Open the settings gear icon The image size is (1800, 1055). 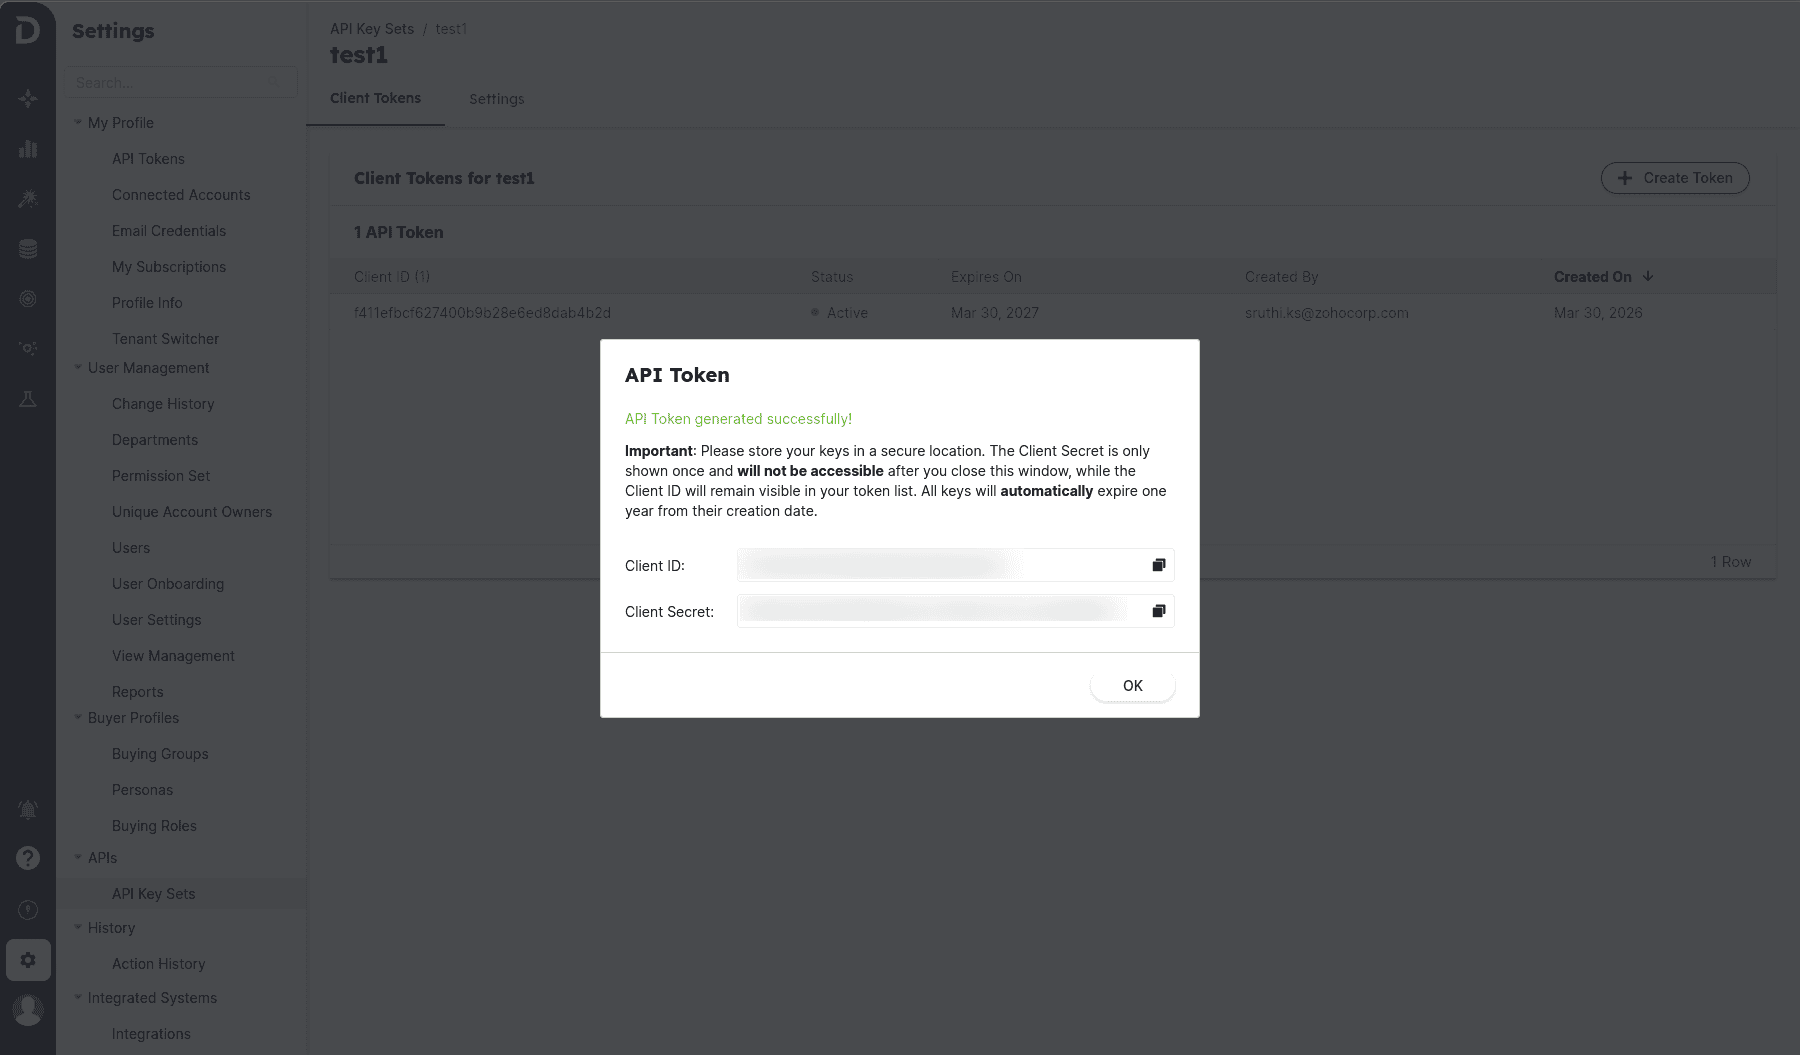point(28,960)
